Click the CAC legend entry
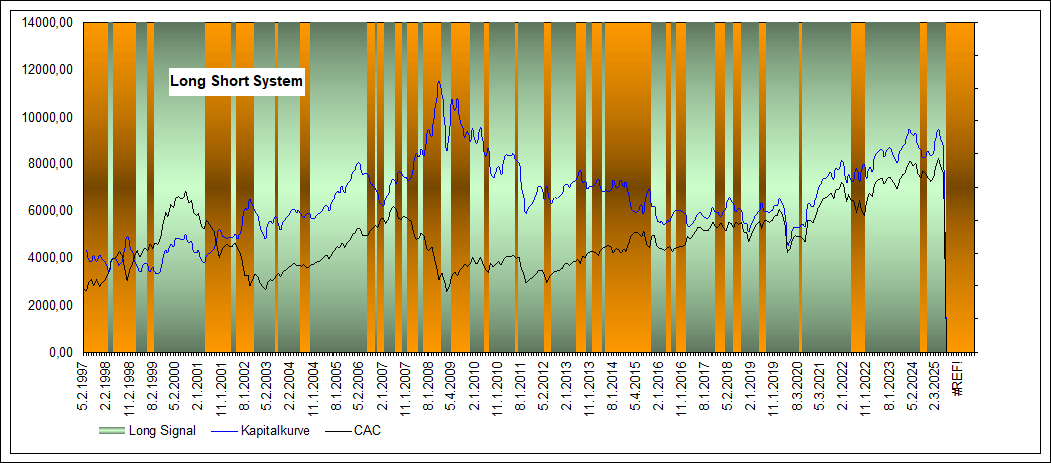 (367, 431)
